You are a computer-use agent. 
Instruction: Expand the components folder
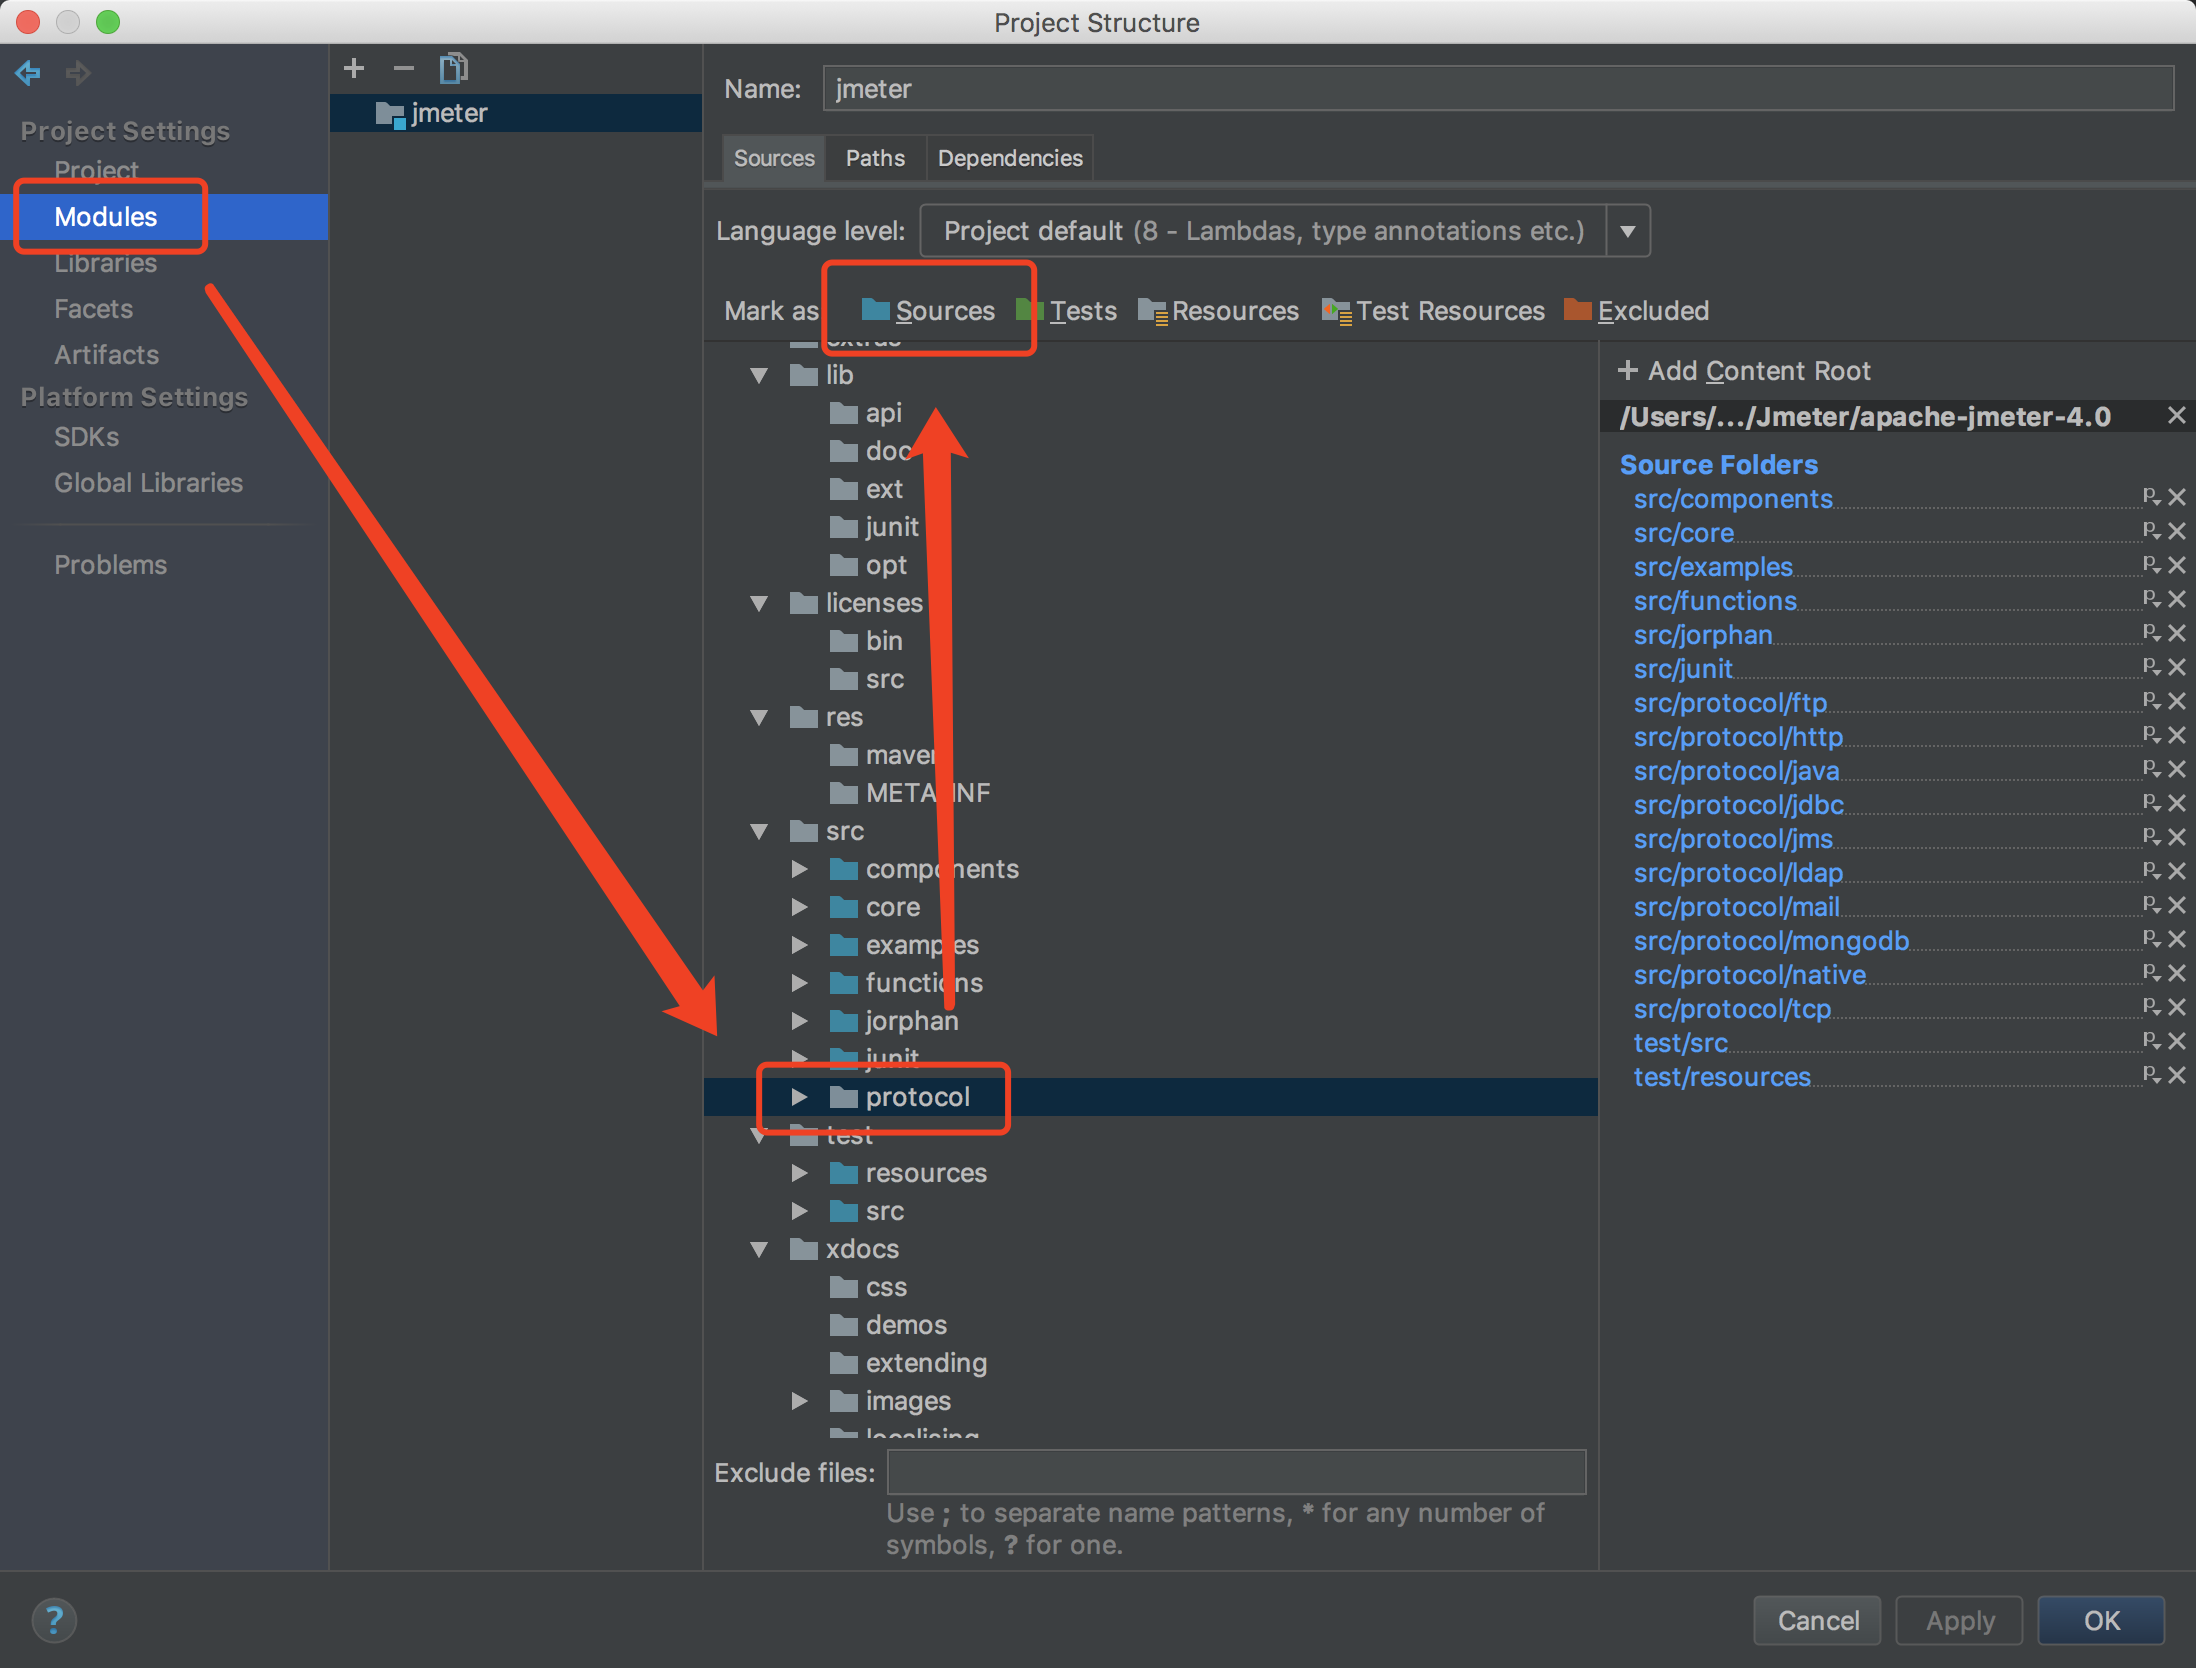[799, 869]
